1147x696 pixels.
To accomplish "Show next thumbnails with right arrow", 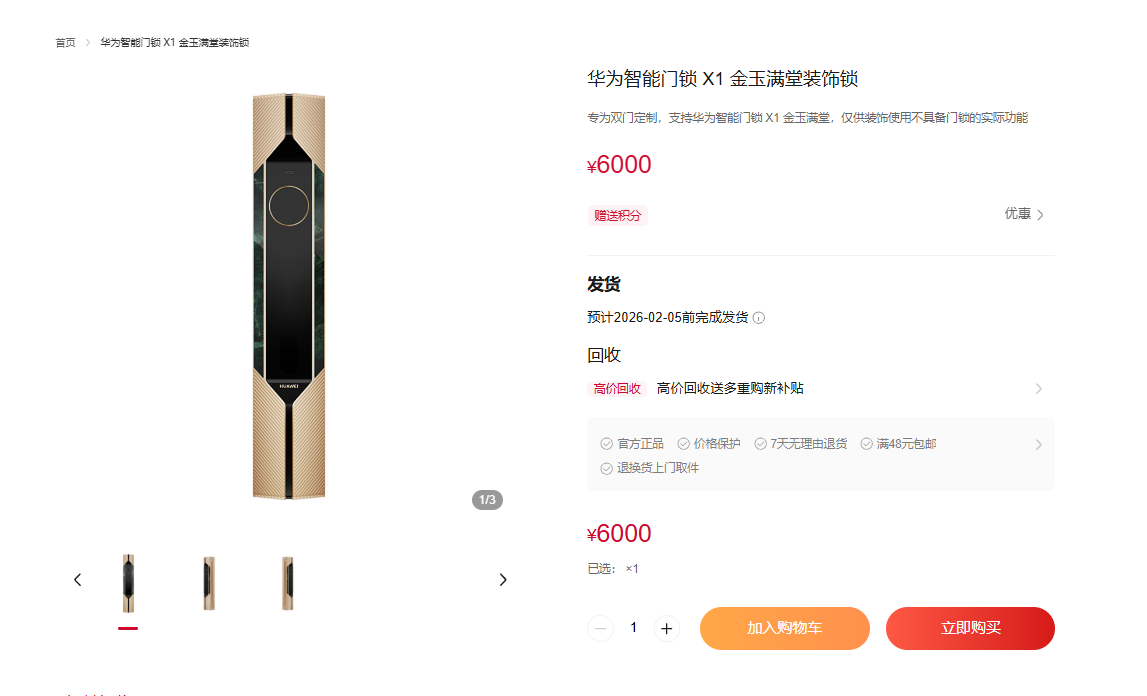I will [503, 580].
